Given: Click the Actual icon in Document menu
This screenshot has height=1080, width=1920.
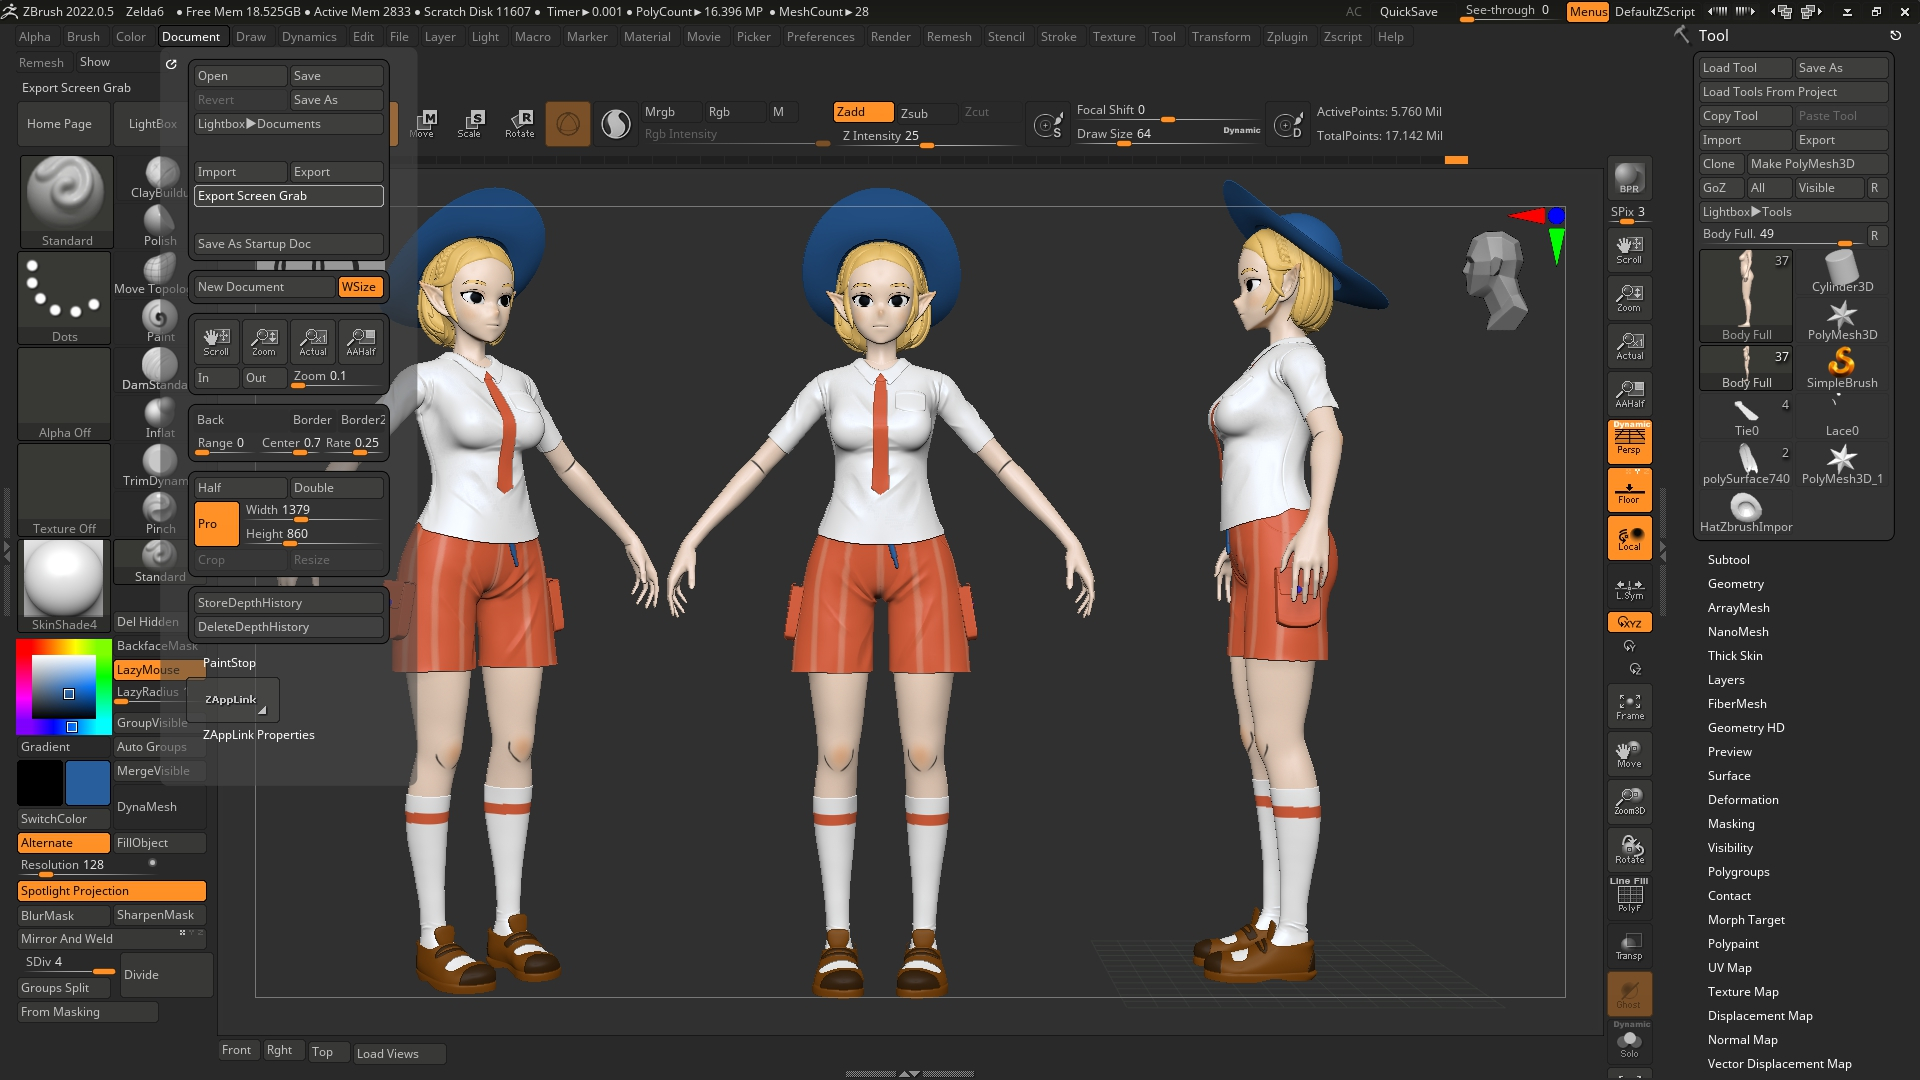Looking at the screenshot, I should coord(313,341).
